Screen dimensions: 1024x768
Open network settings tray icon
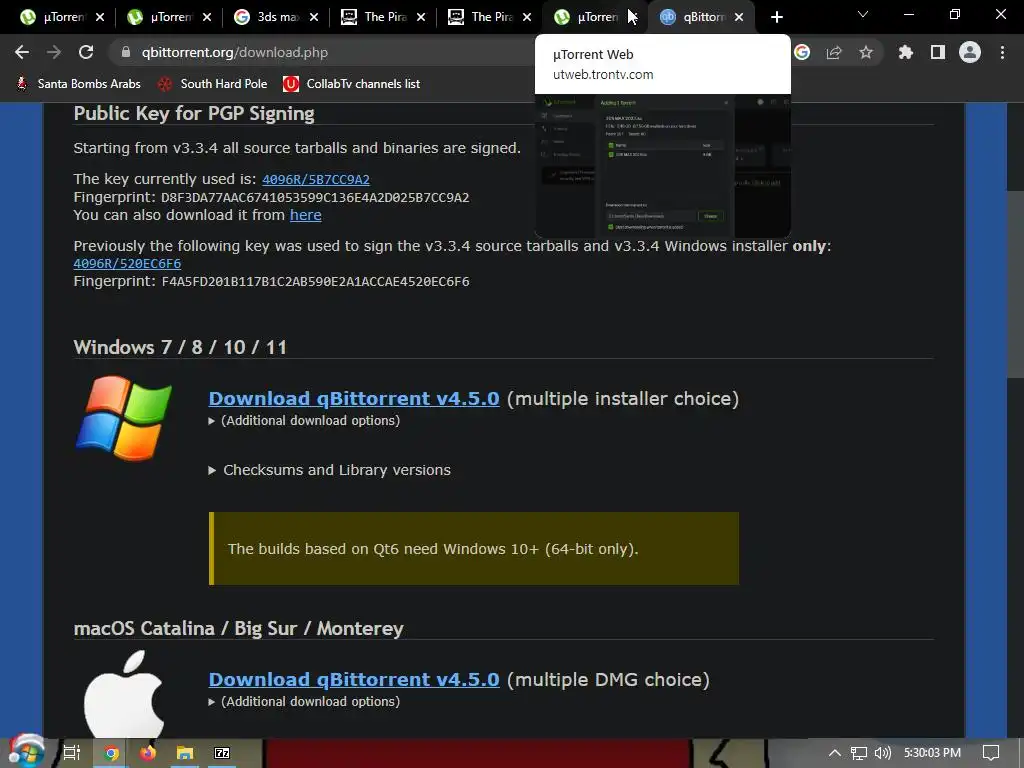tap(859, 753)
